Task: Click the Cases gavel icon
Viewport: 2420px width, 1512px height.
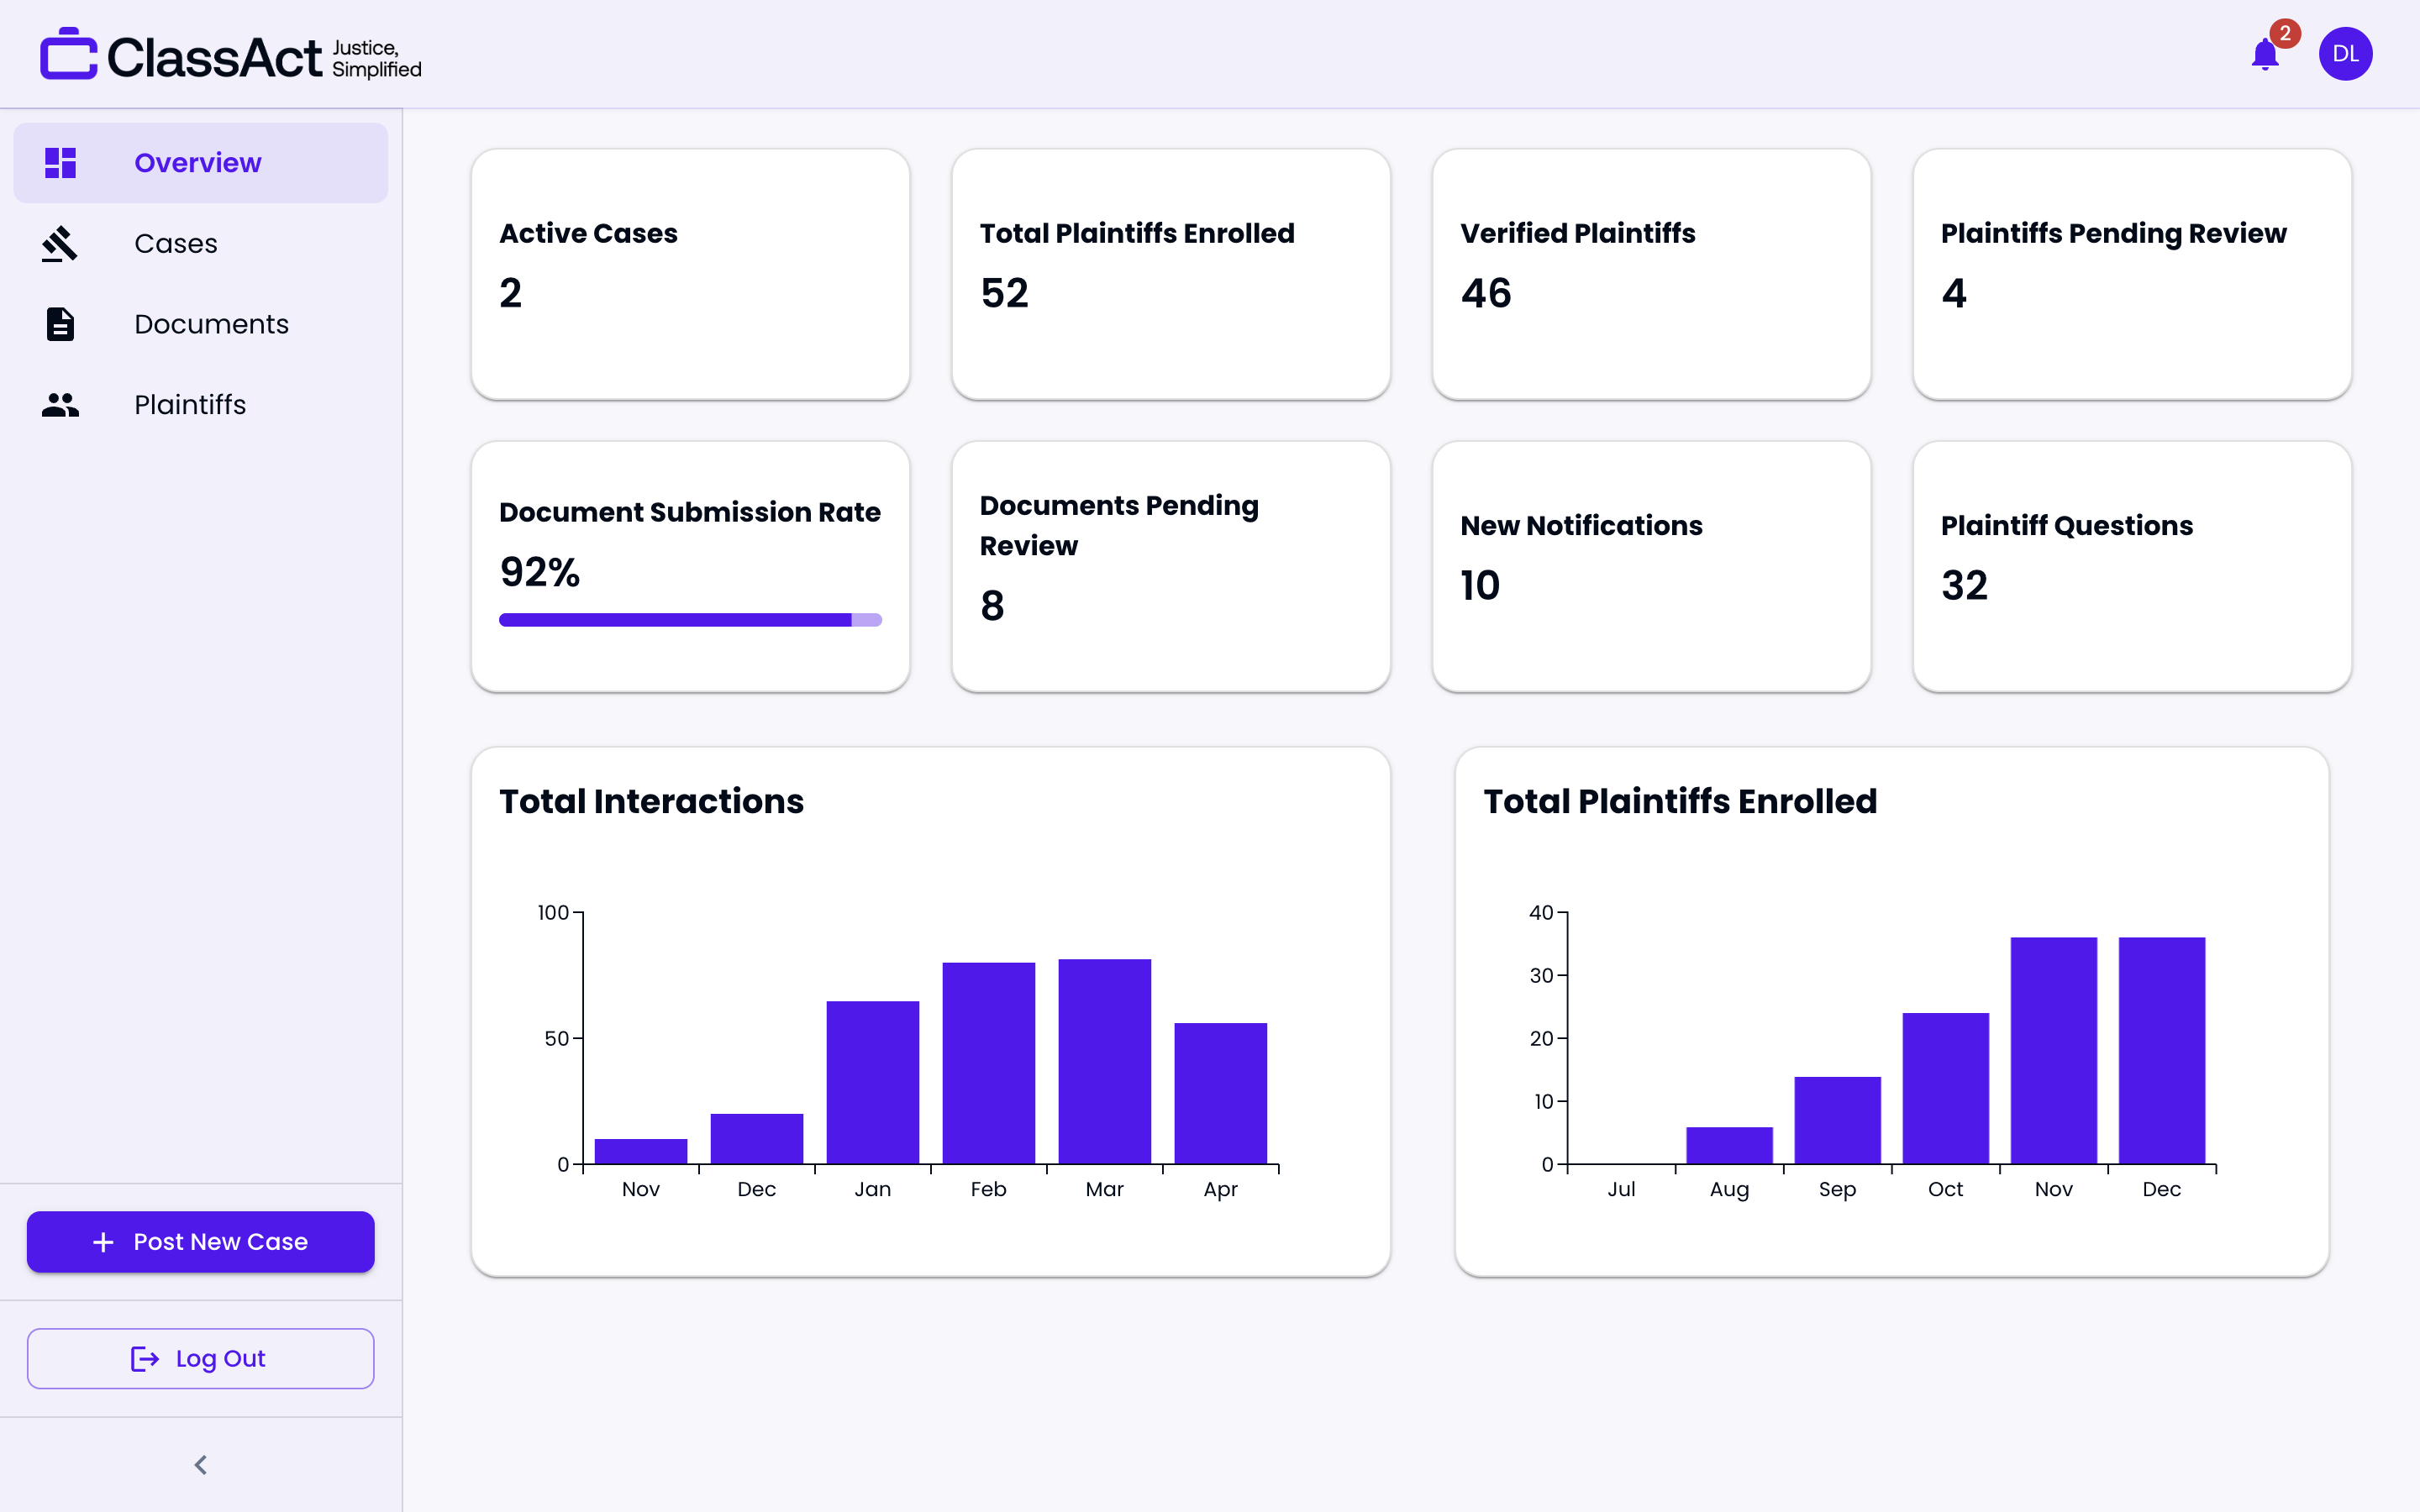Action: (60, 243)
